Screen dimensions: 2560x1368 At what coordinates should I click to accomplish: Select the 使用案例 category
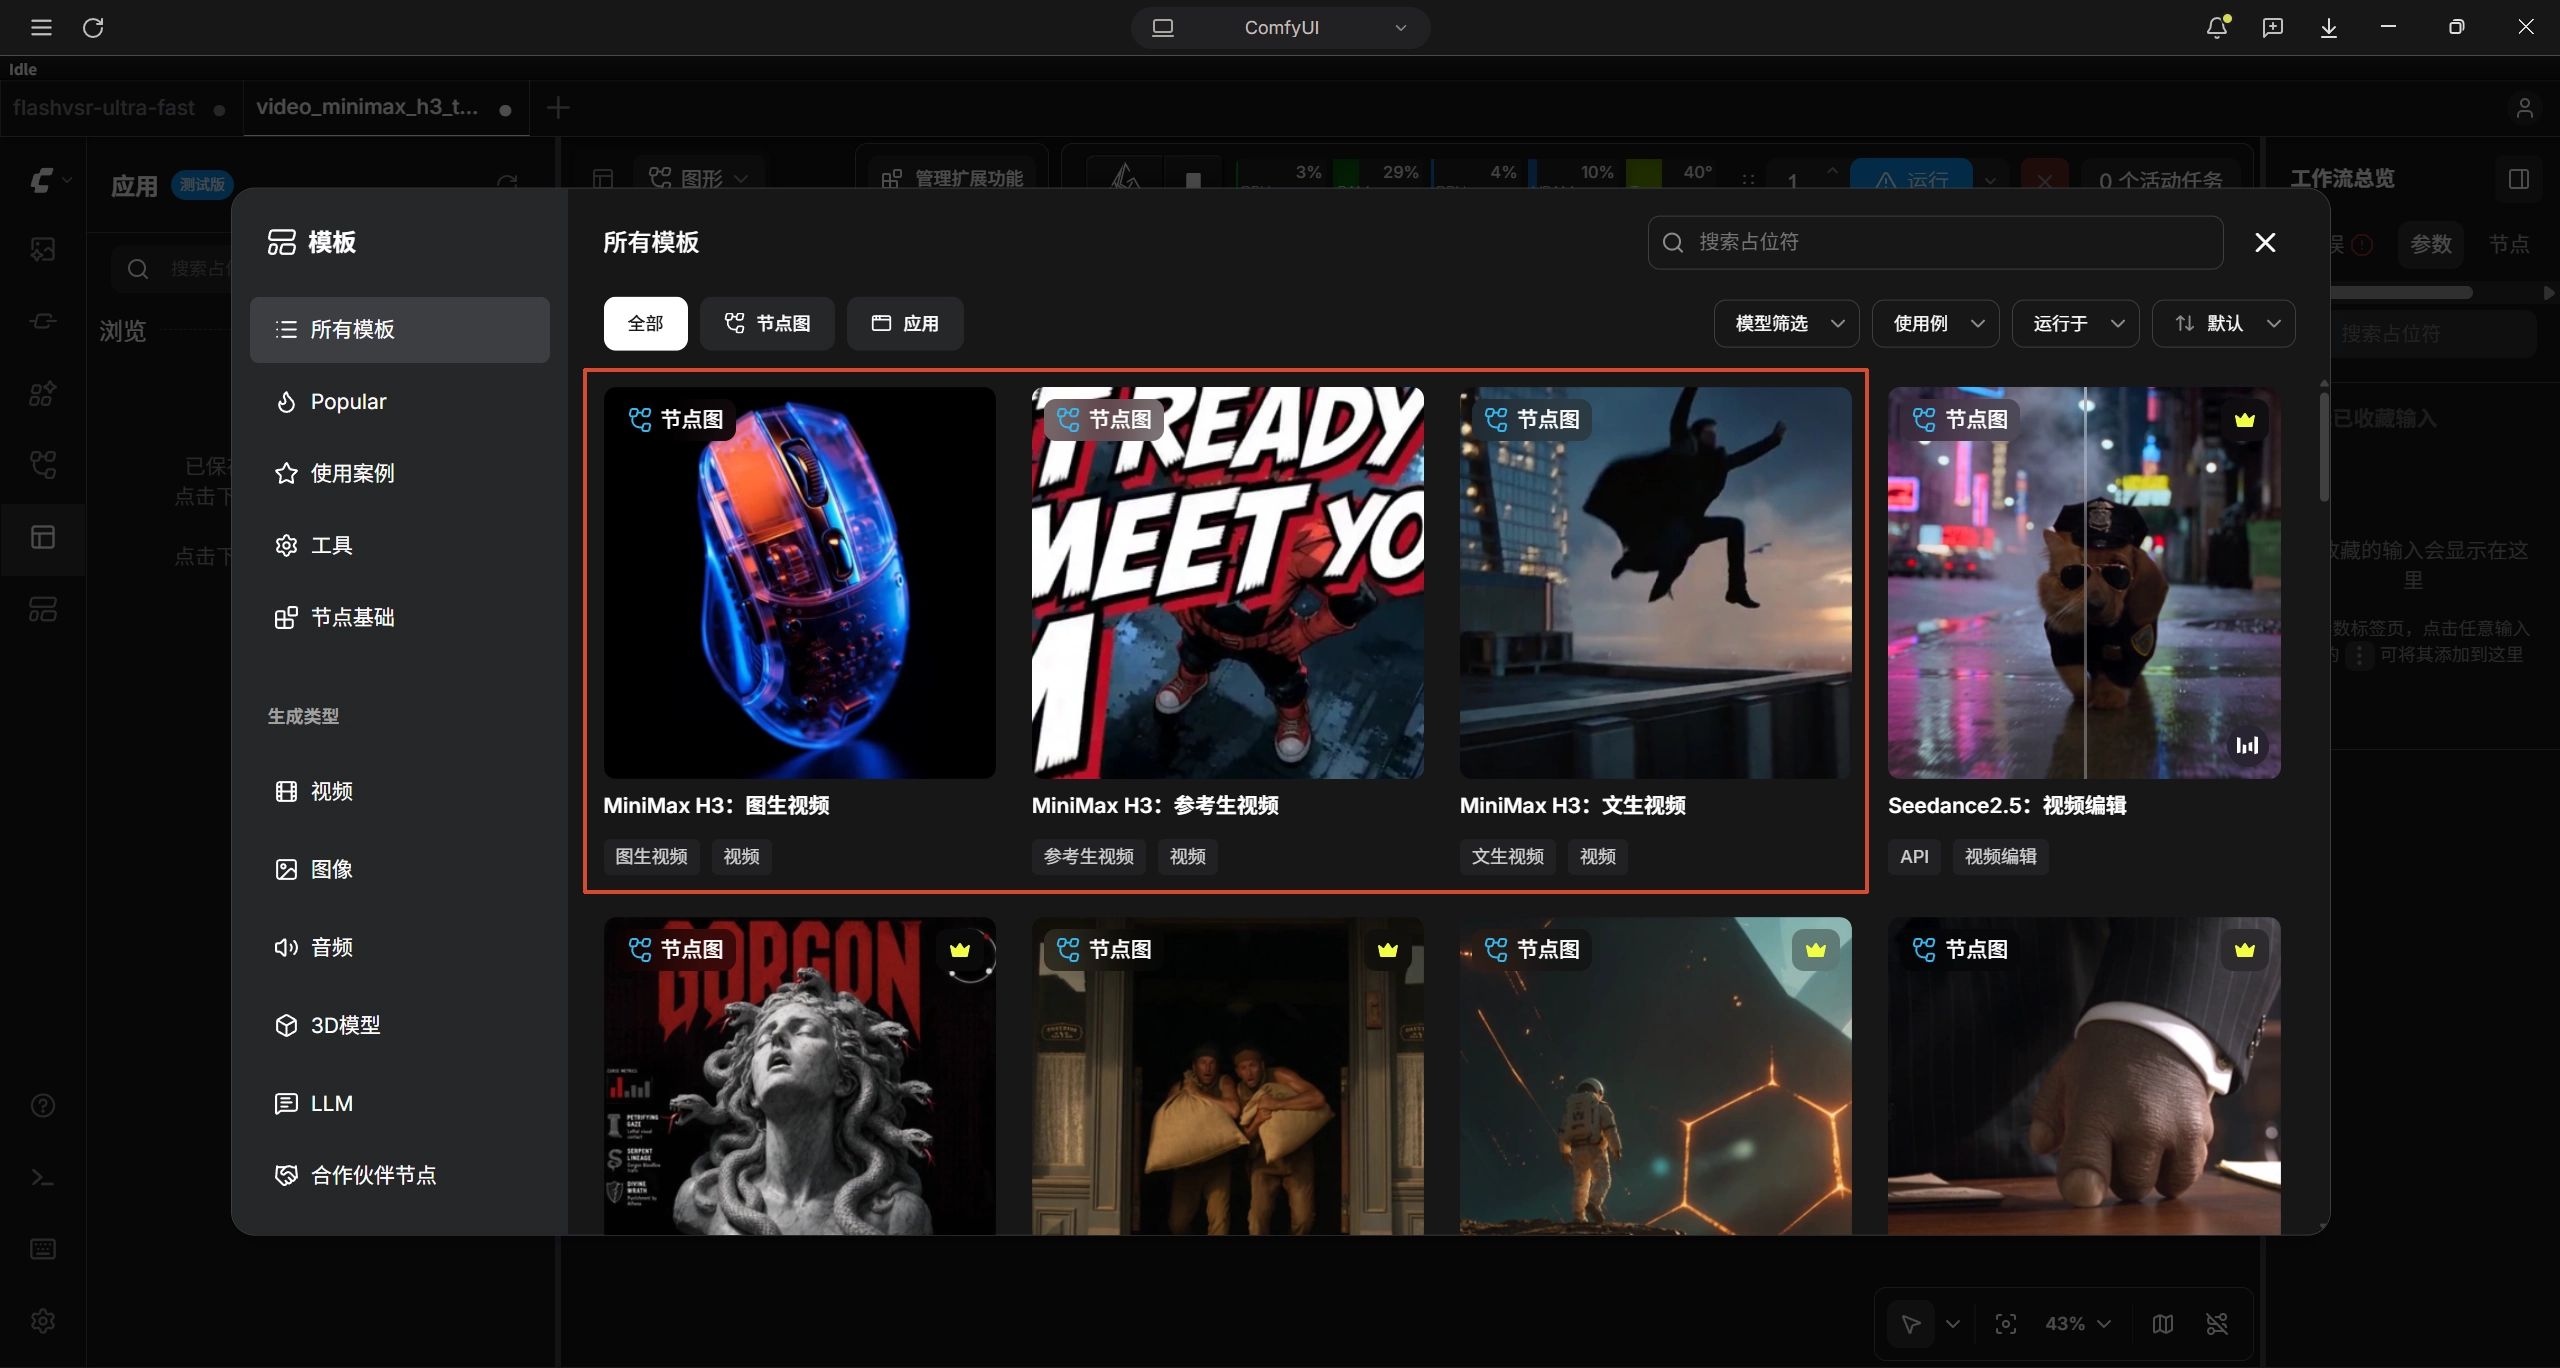[x=400, y=473]
